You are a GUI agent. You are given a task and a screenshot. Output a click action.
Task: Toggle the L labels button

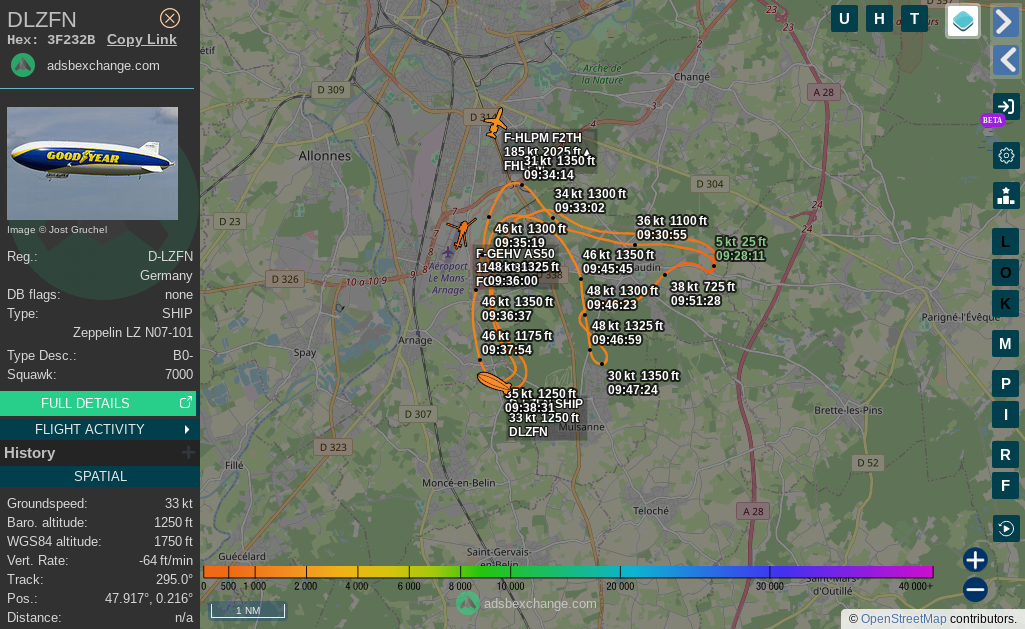click(x=1005, y=241)
